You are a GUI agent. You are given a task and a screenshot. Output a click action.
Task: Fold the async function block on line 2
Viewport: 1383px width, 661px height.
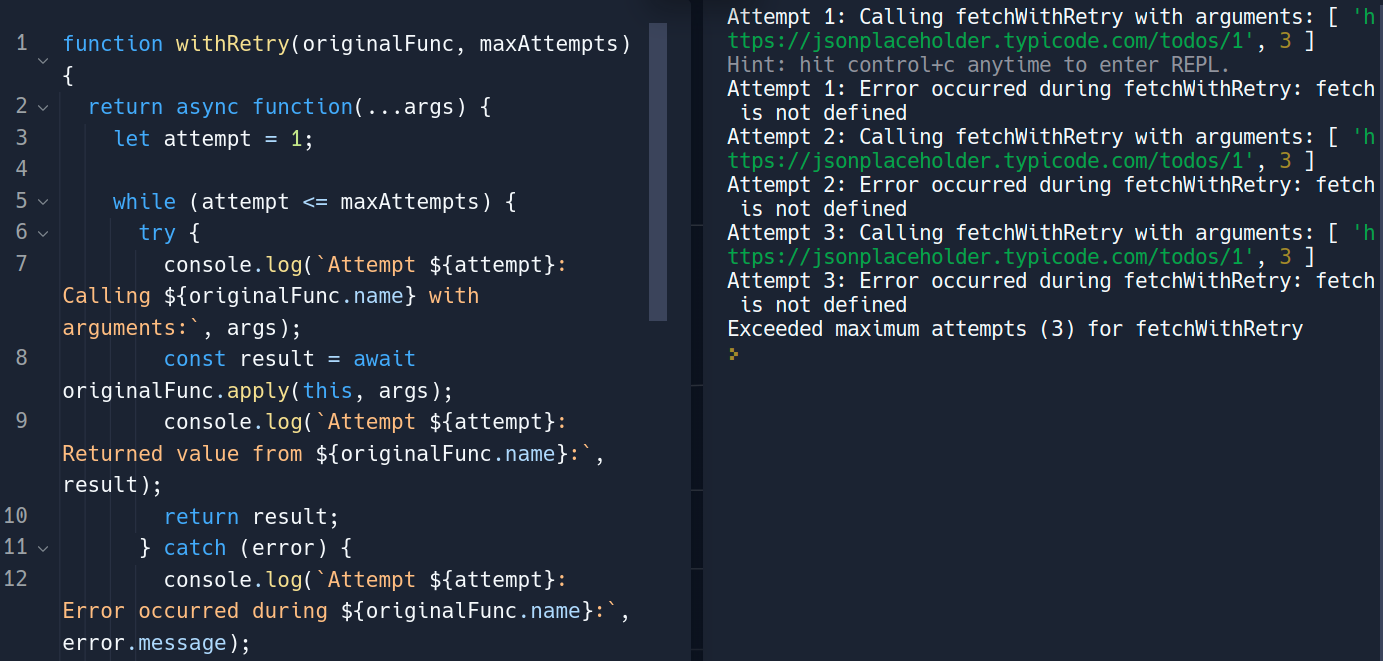(x=42, y=106)
